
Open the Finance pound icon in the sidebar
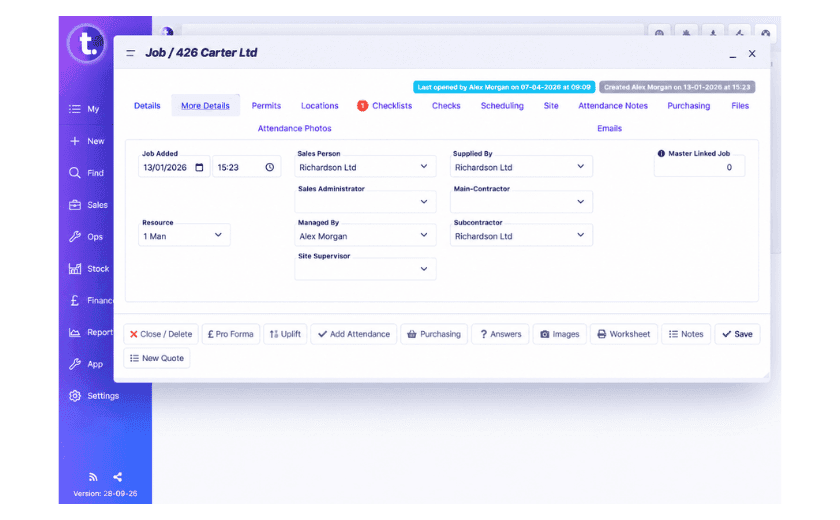[x=74, y=300]
